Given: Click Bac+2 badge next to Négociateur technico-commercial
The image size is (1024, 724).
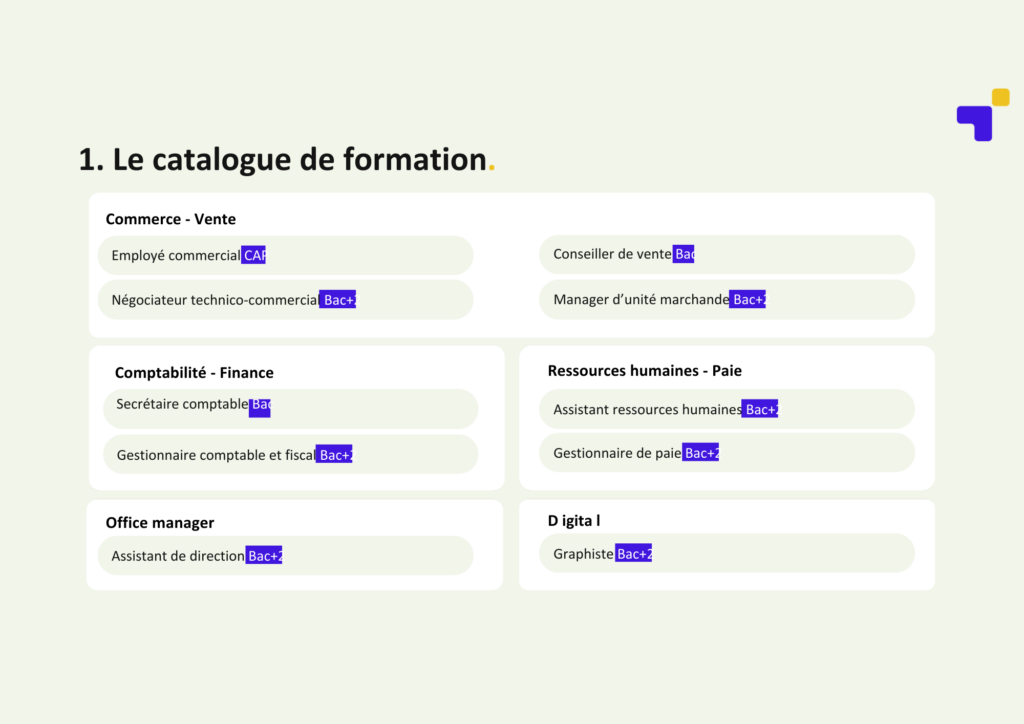Looking at the screenshot, I should click(338, 299).
